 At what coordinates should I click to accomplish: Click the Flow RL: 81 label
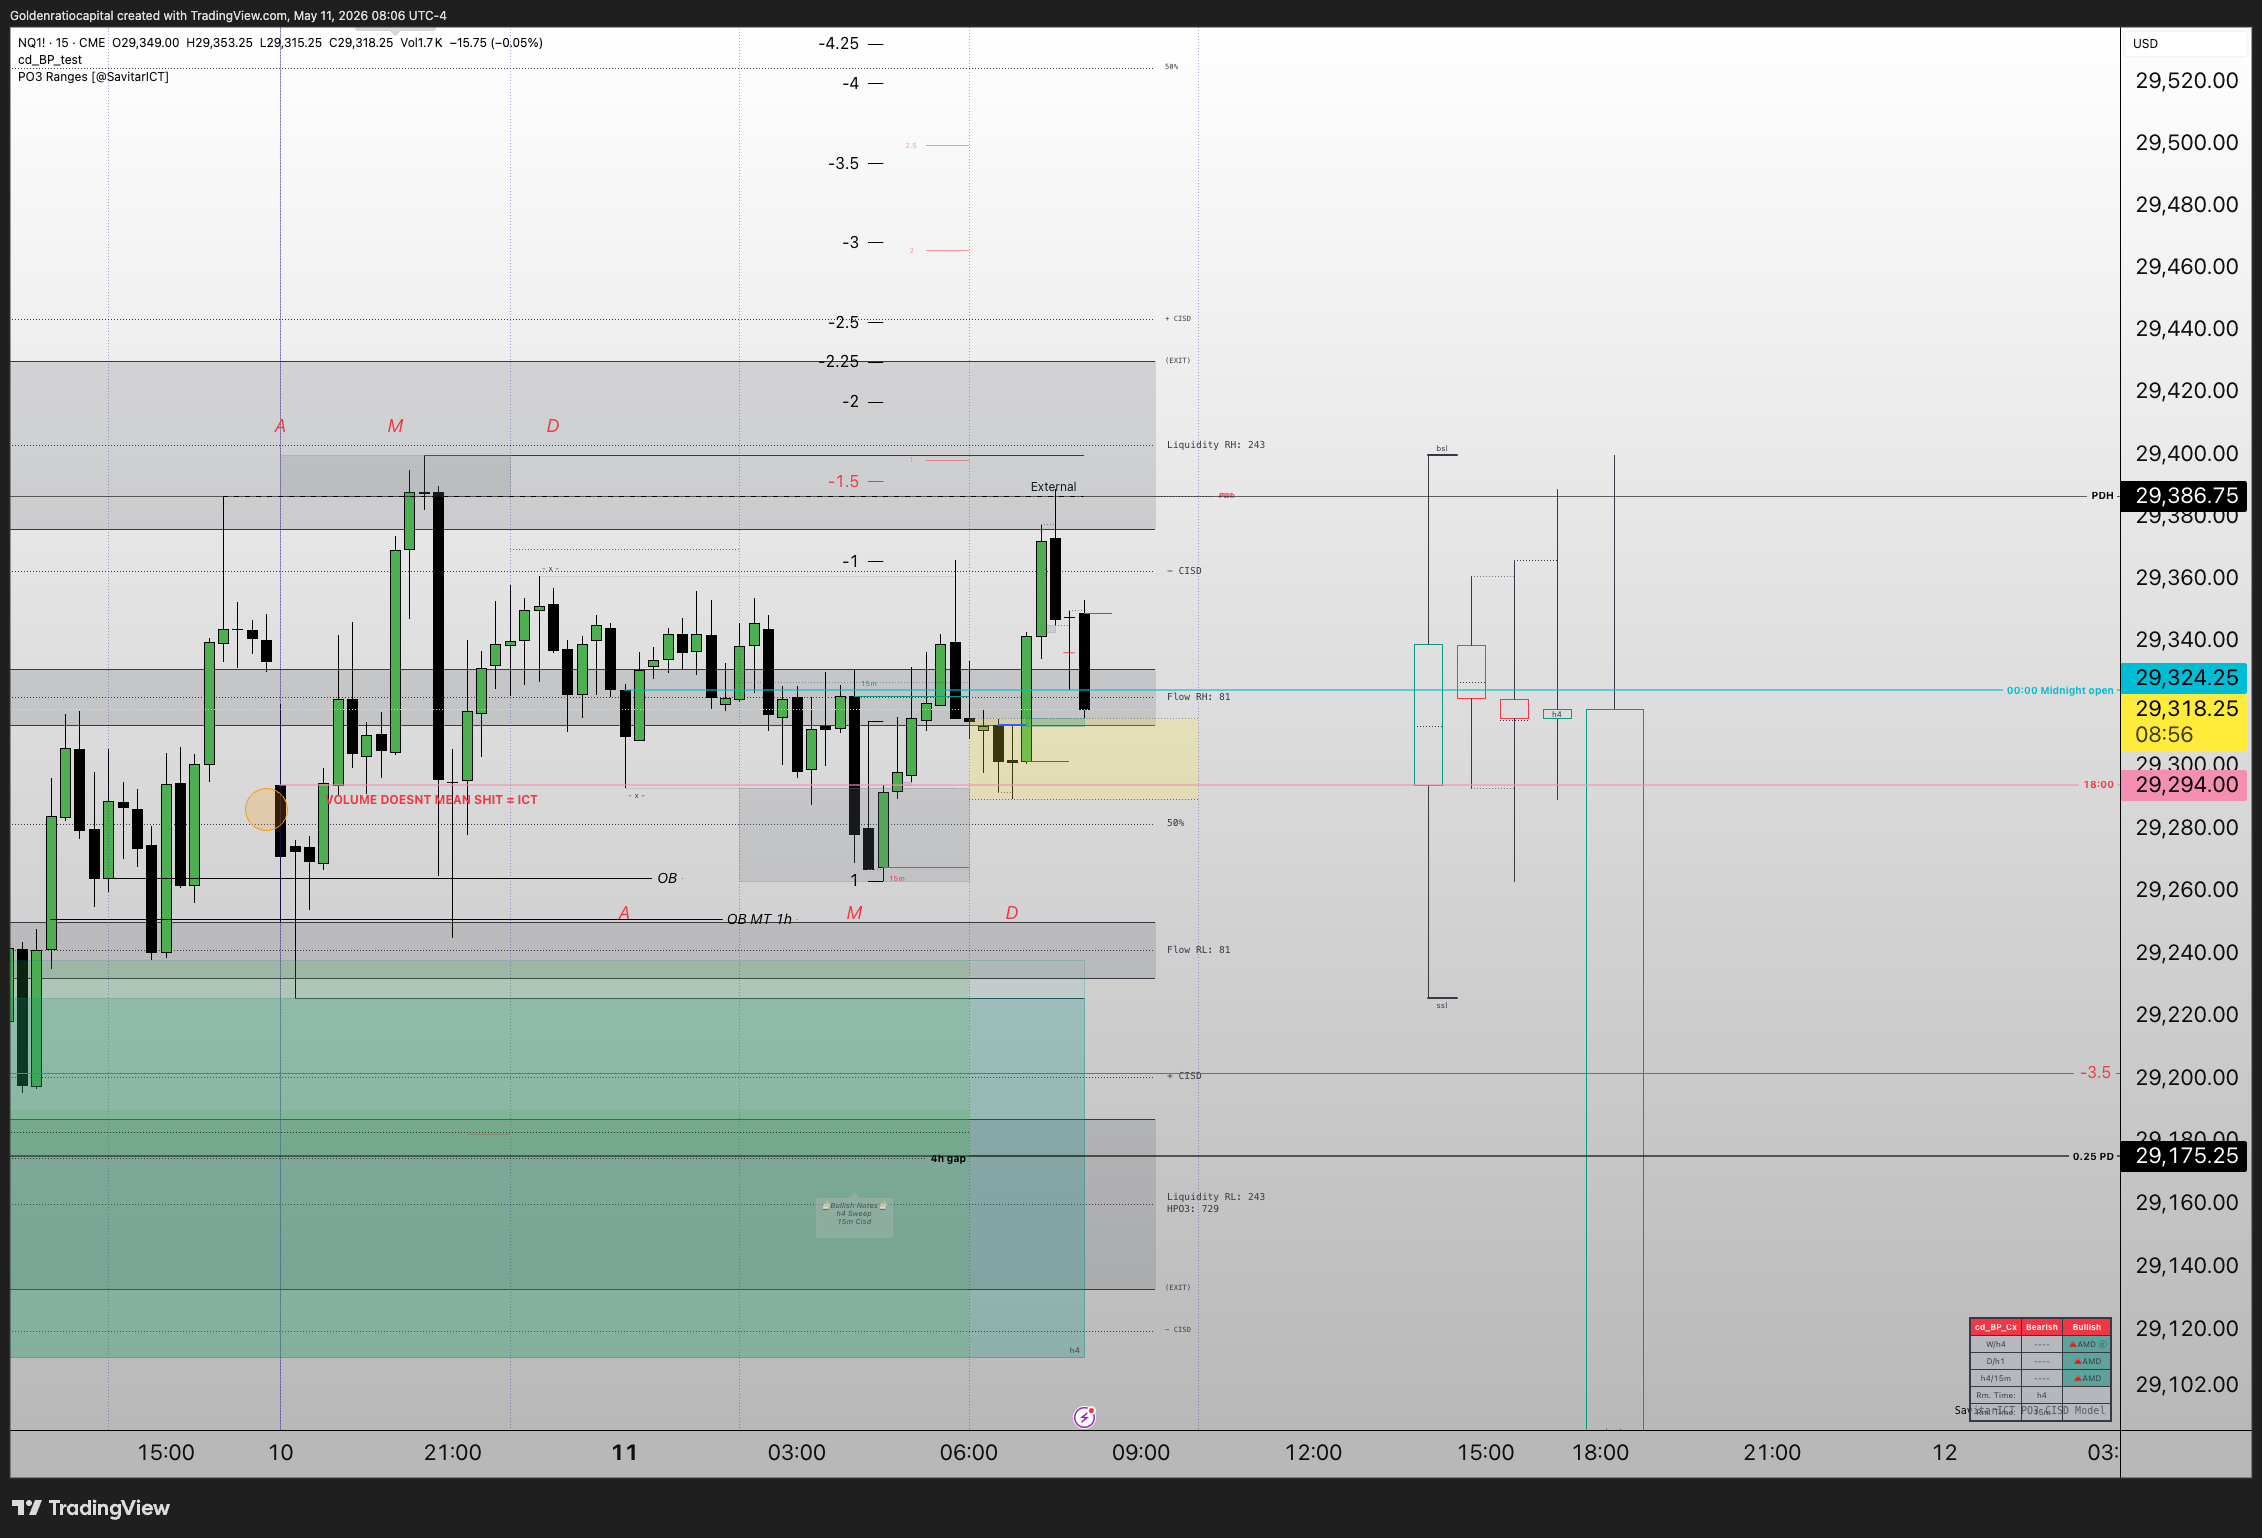[1198, 950]
